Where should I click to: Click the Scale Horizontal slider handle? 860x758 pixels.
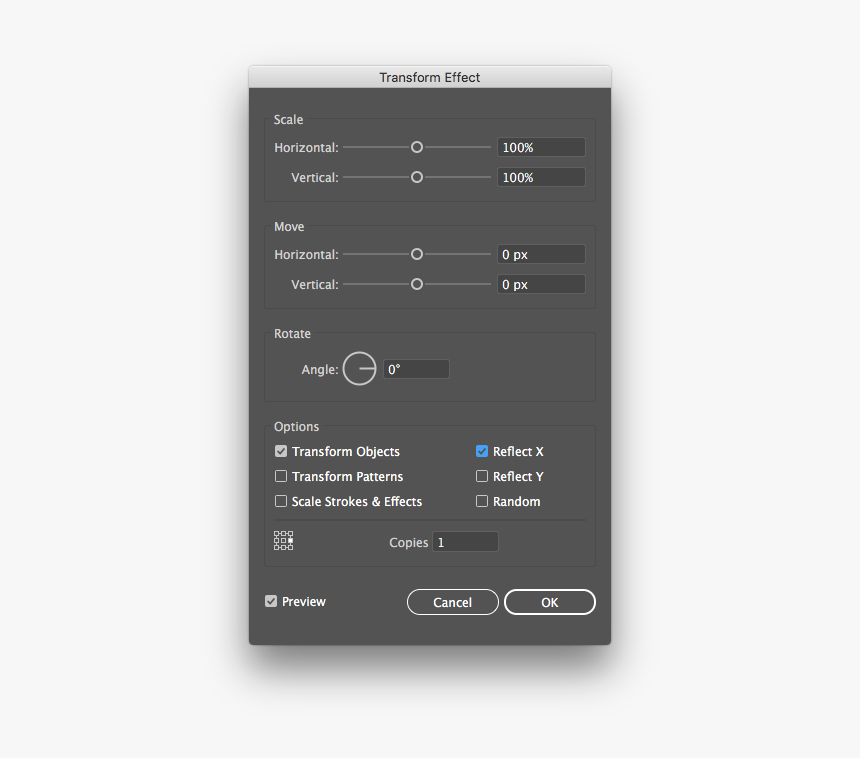pos(417,147)
